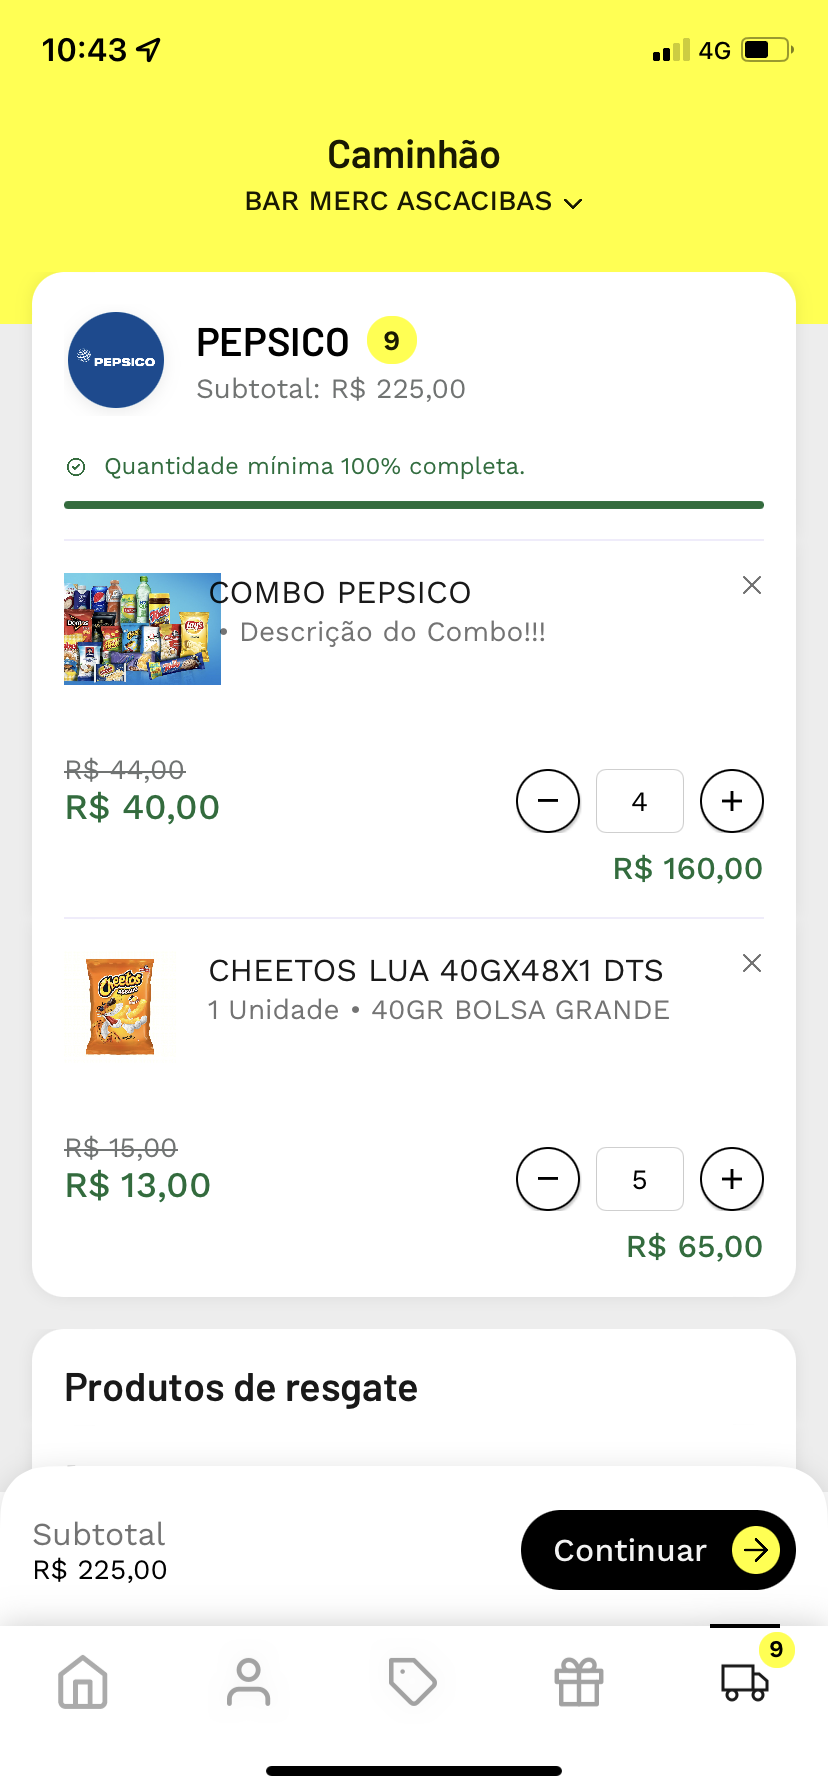This screenshot has height=1792, width=828.
Task: Open the truck cart tab
Action: tap(745, 1681)
